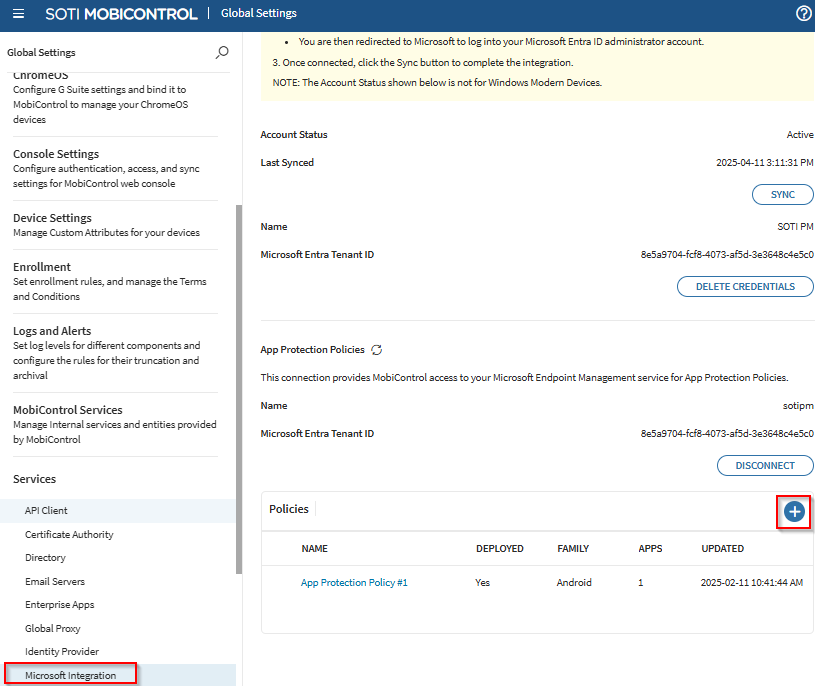Go to Enrollment settings
This screenshot has height=686, width=815.
coord(42,267)
